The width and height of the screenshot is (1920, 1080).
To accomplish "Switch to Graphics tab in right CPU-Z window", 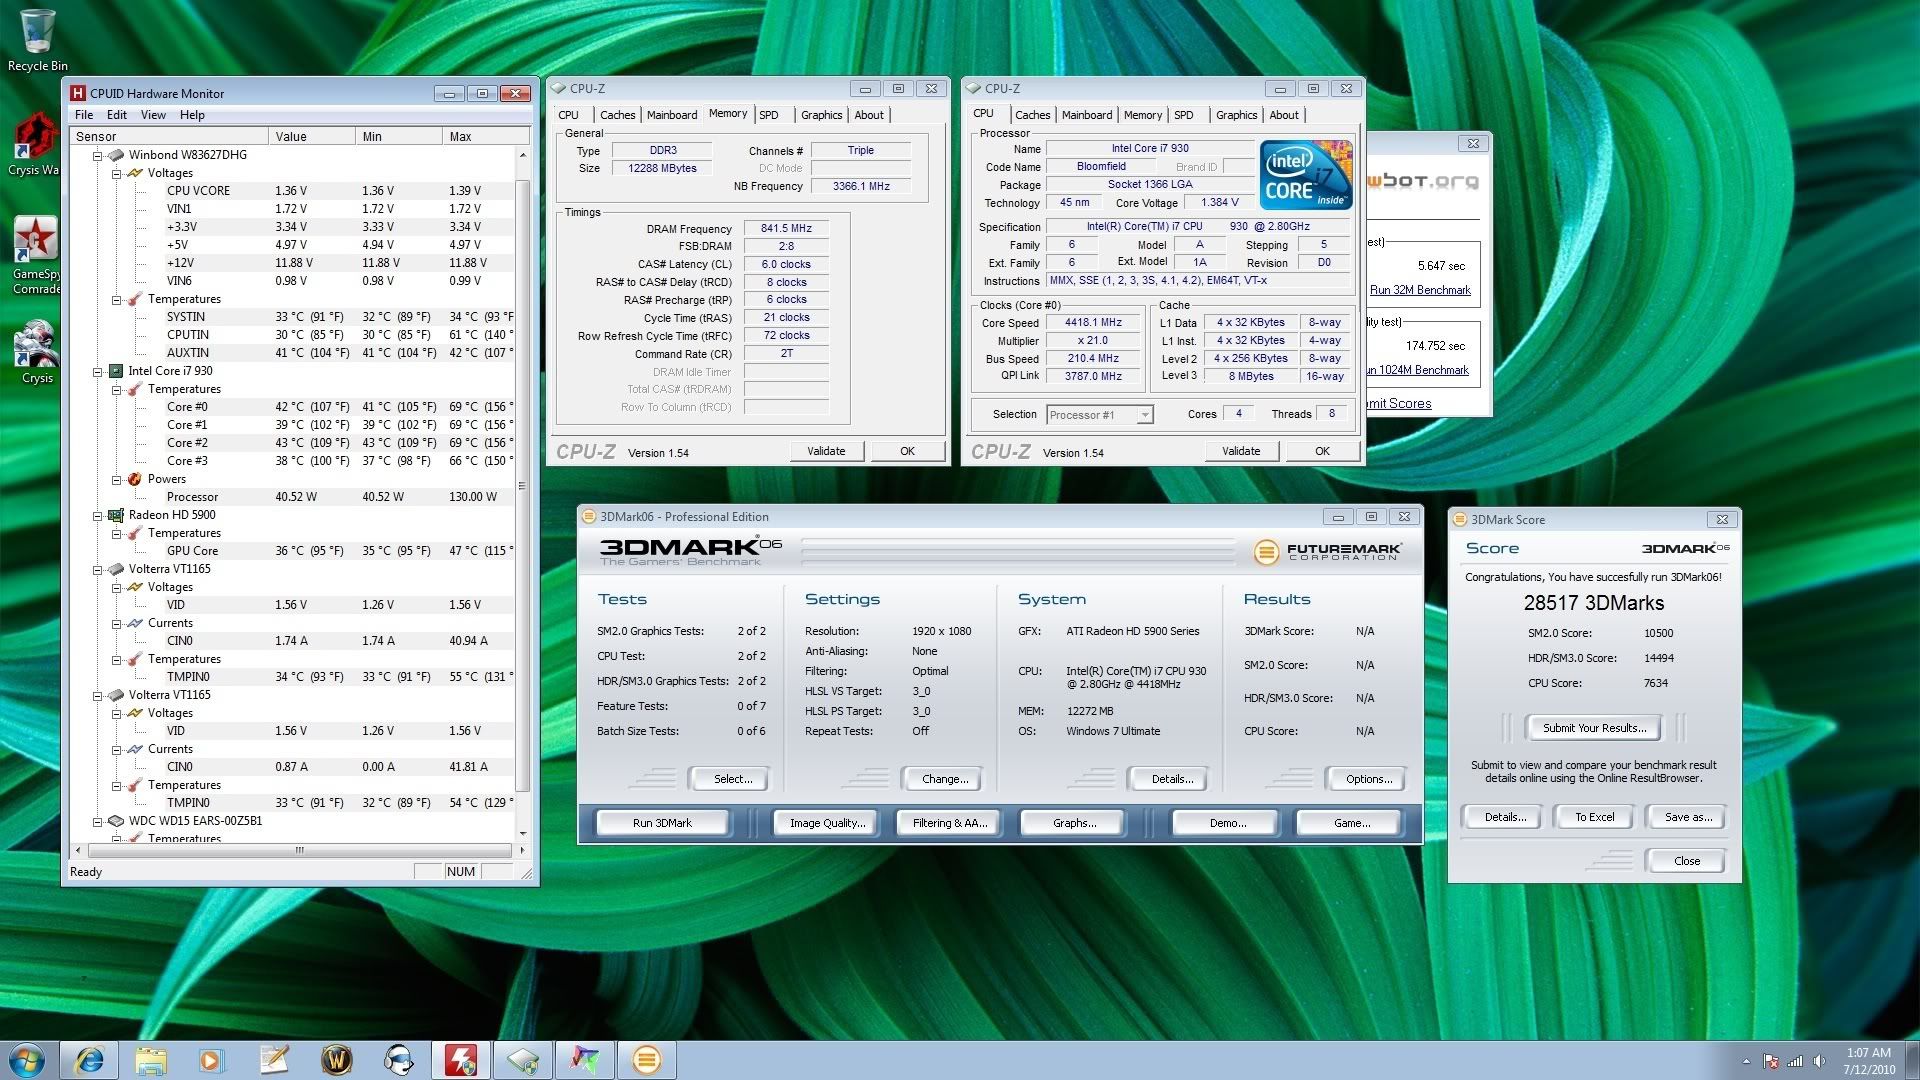I will tap(1236, 115).
